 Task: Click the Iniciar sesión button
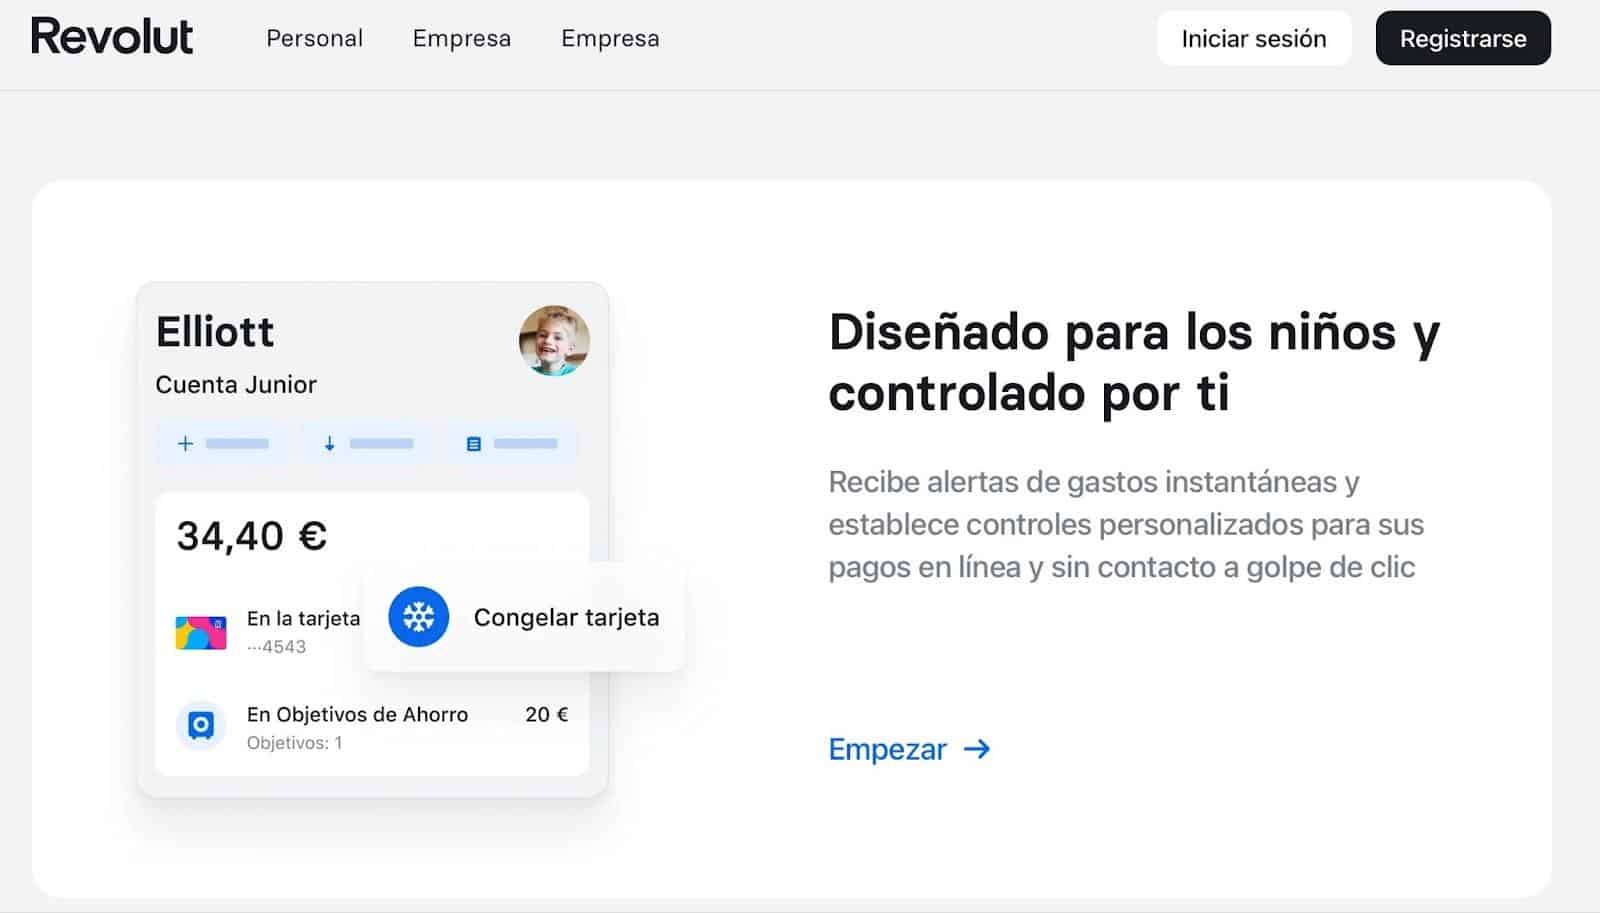(x=1254, y=38)
